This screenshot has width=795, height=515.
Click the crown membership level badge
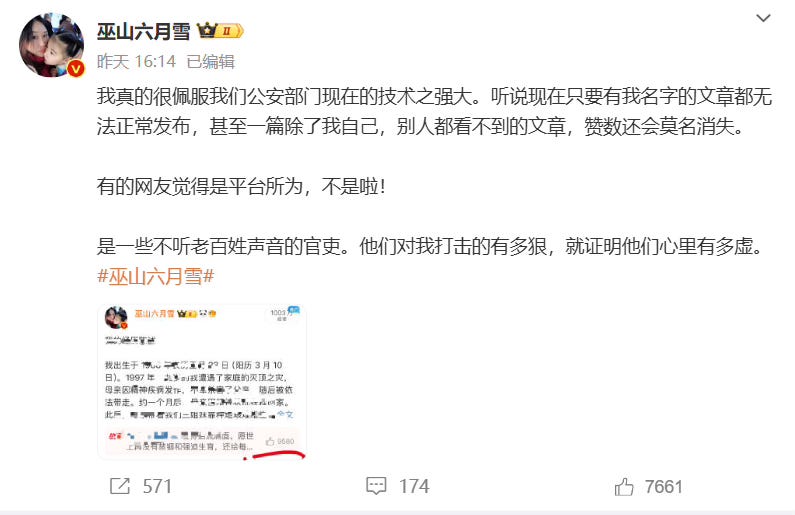(220, 31)
